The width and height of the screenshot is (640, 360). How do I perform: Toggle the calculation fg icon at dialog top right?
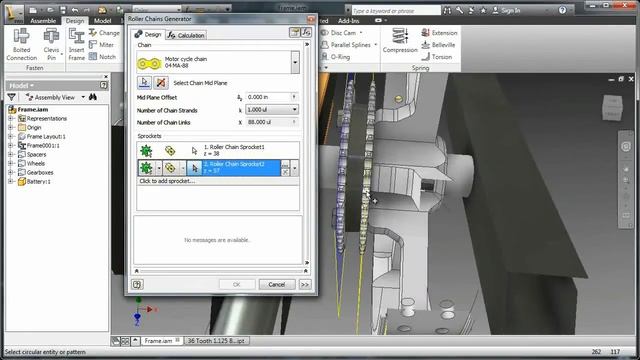[x=306, y=32]
